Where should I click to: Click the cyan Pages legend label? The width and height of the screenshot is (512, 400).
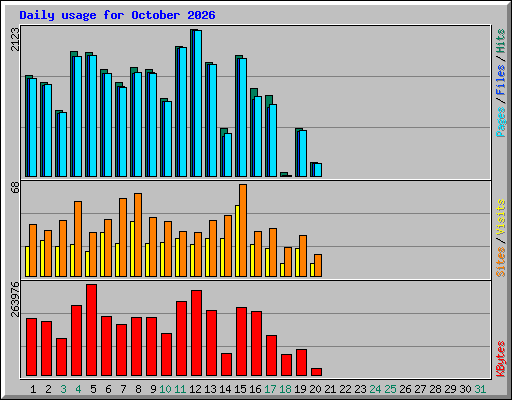(501, 122)
